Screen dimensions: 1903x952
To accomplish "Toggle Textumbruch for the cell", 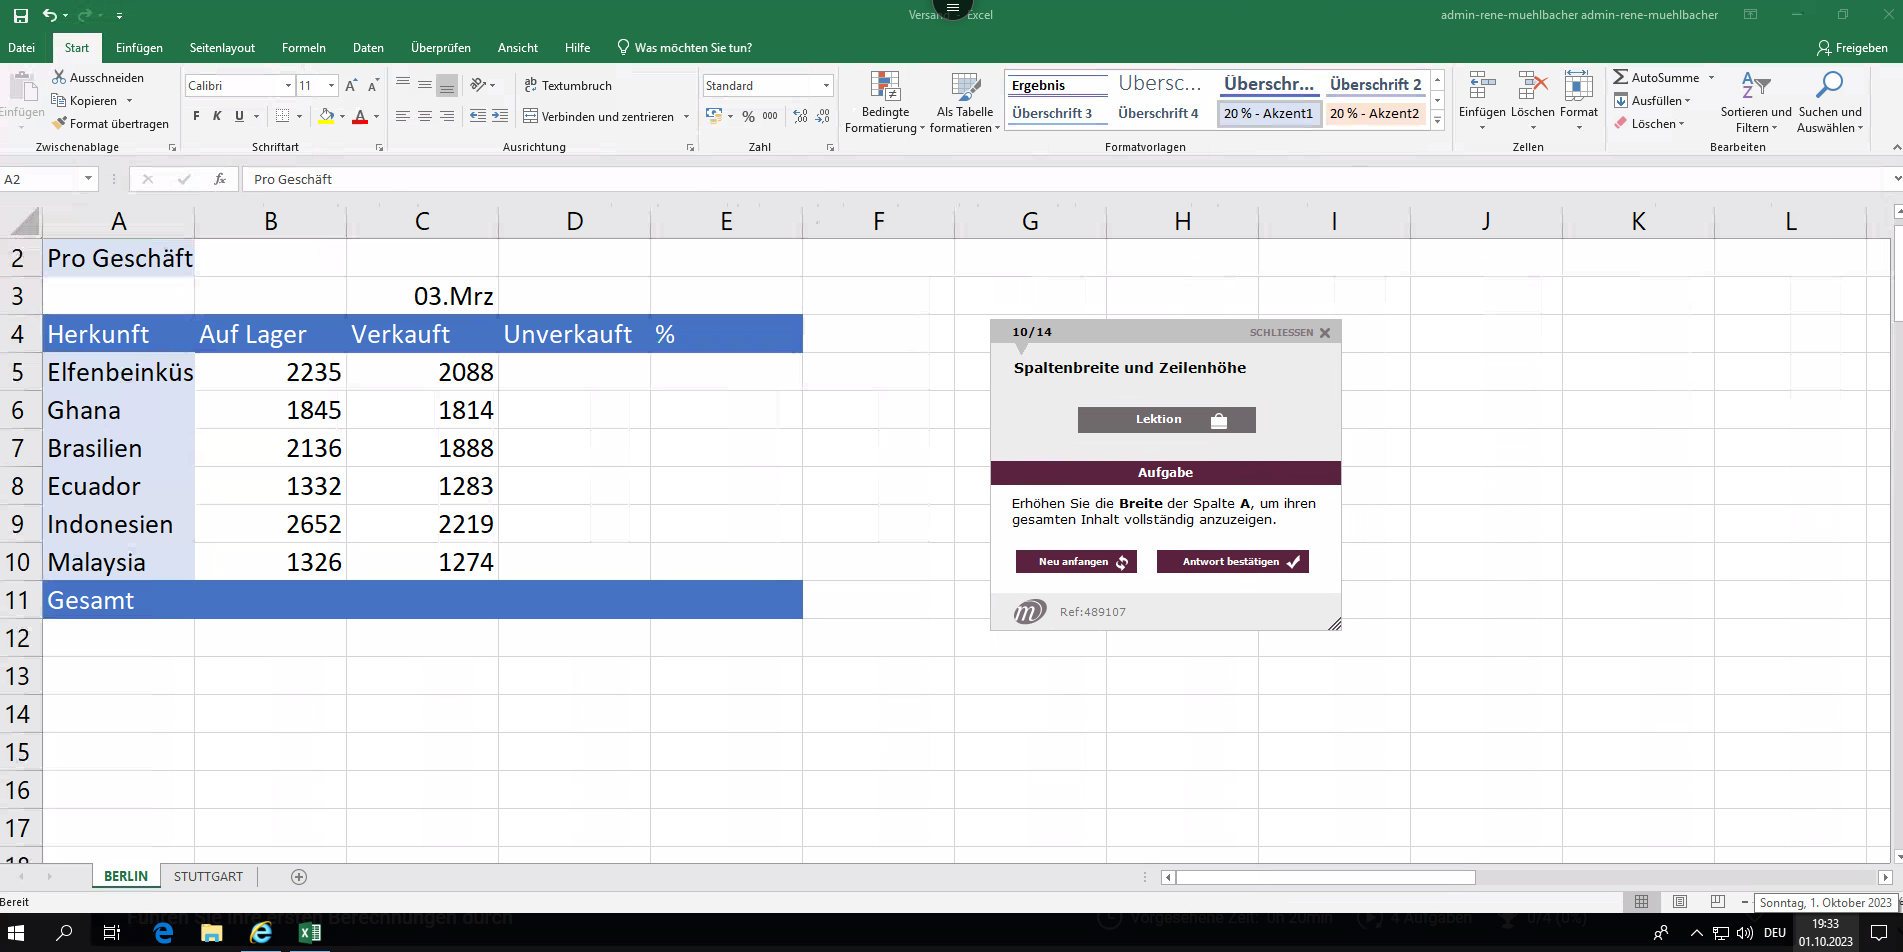I will pyautogui.click(x=568, y=85).
